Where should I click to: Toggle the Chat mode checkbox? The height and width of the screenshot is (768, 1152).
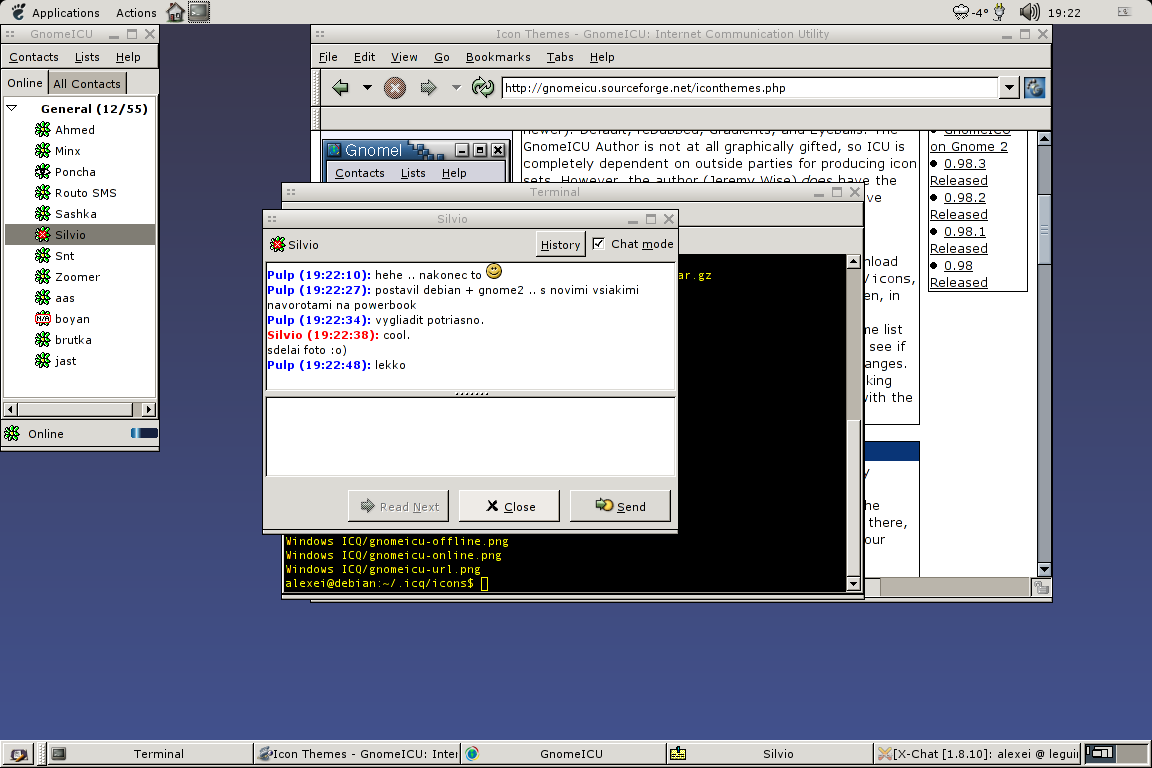(x=599, y=244)
